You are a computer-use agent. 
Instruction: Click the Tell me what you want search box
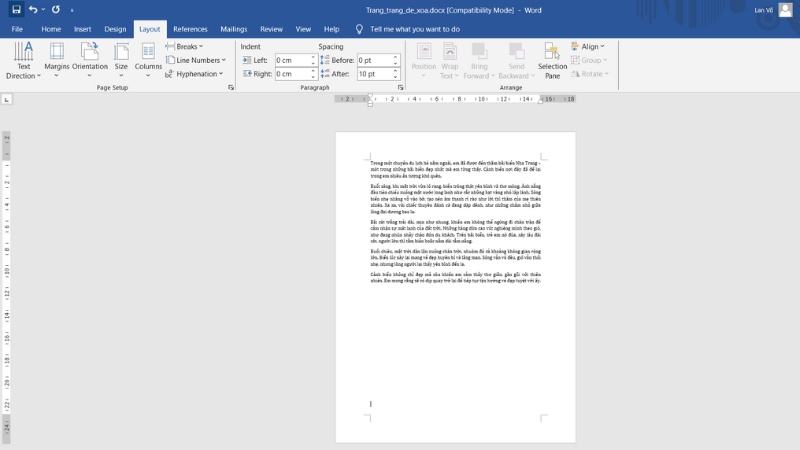point(414,29)
